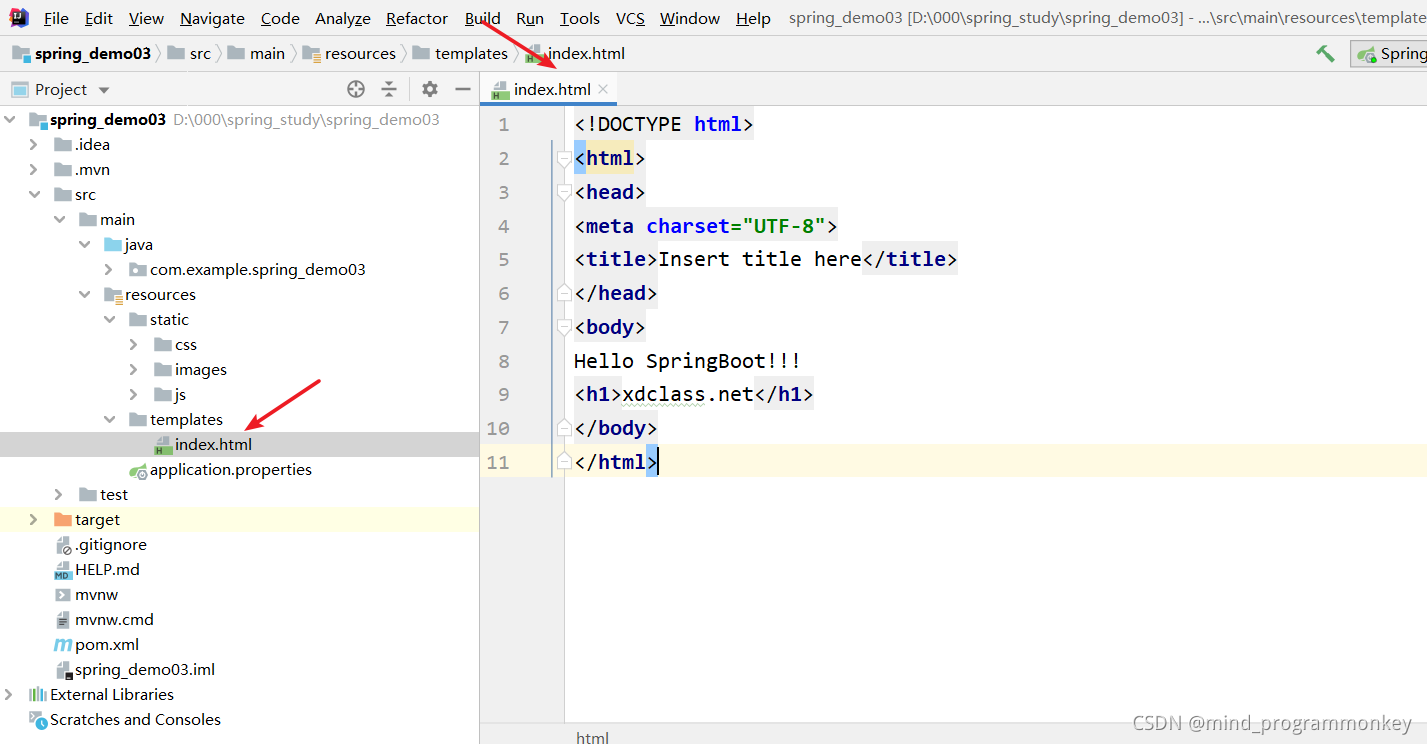This screenshot has height=744, width=1427.
Task: Select Scratches and Consoles node
Action: pos(135,719)
